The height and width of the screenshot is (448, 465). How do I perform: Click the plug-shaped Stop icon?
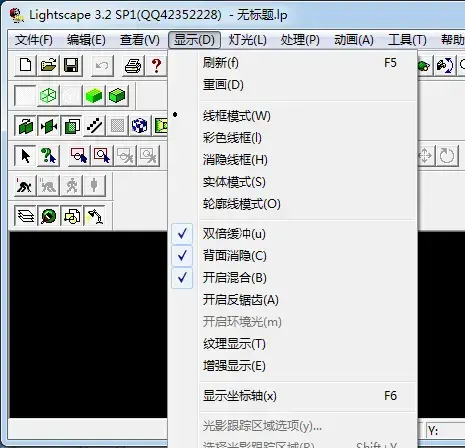click(x=94, y=186)
